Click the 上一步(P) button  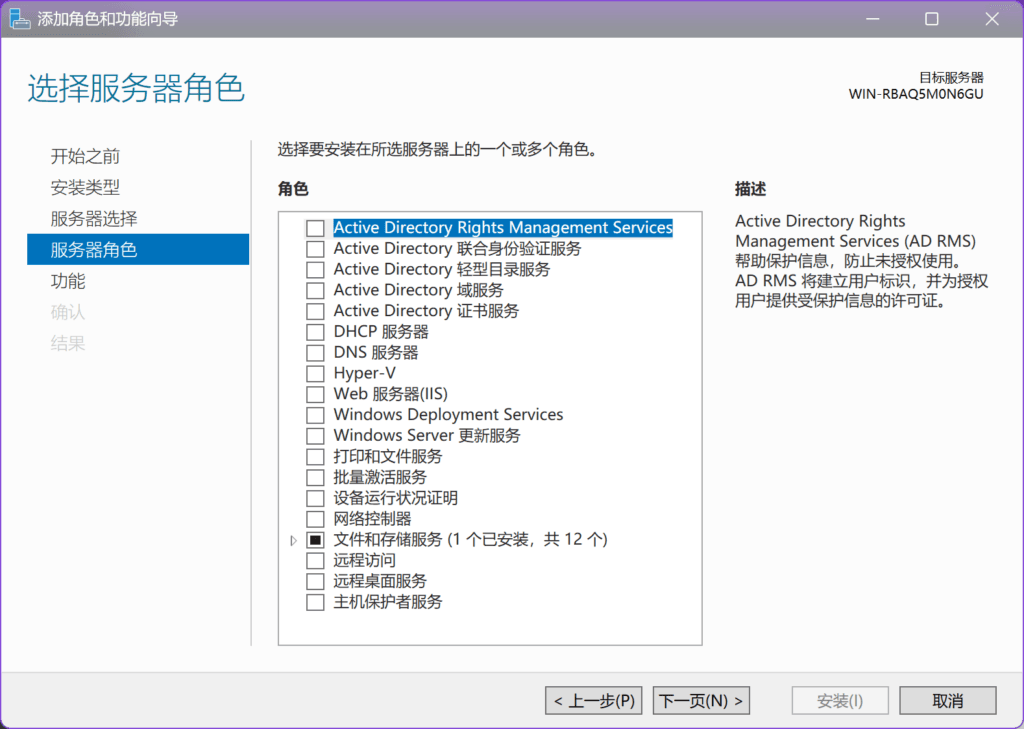pyautogui.click(x=594, y=701)
